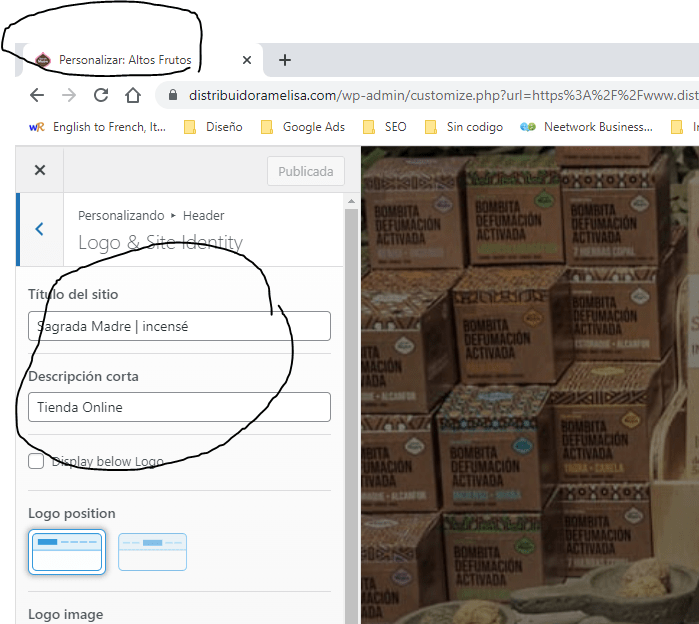Select left-aligned logo position
699x624 pixels.
pyautogui.click(x=67, y=552)
